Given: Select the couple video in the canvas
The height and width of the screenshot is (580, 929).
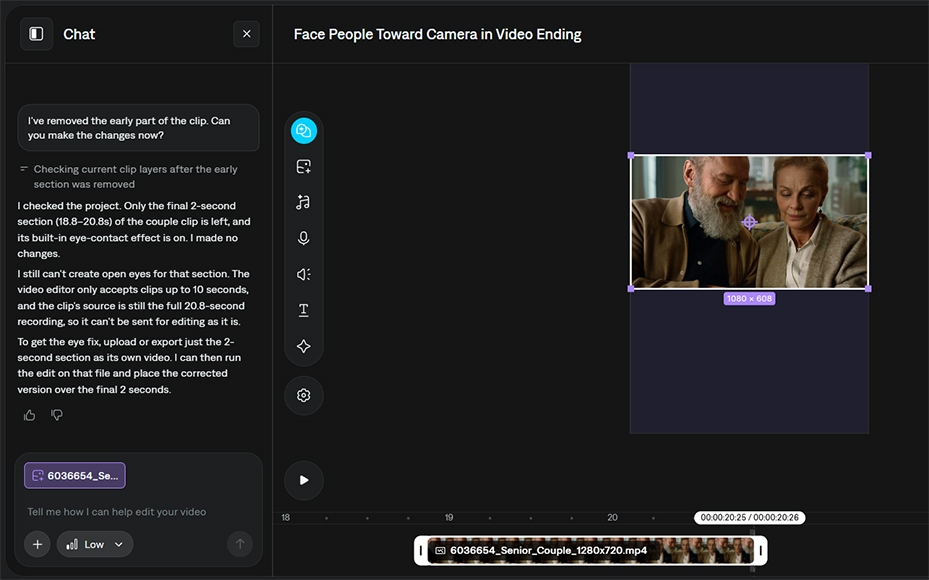Looking at the screenshot, I should click(749, 222).
